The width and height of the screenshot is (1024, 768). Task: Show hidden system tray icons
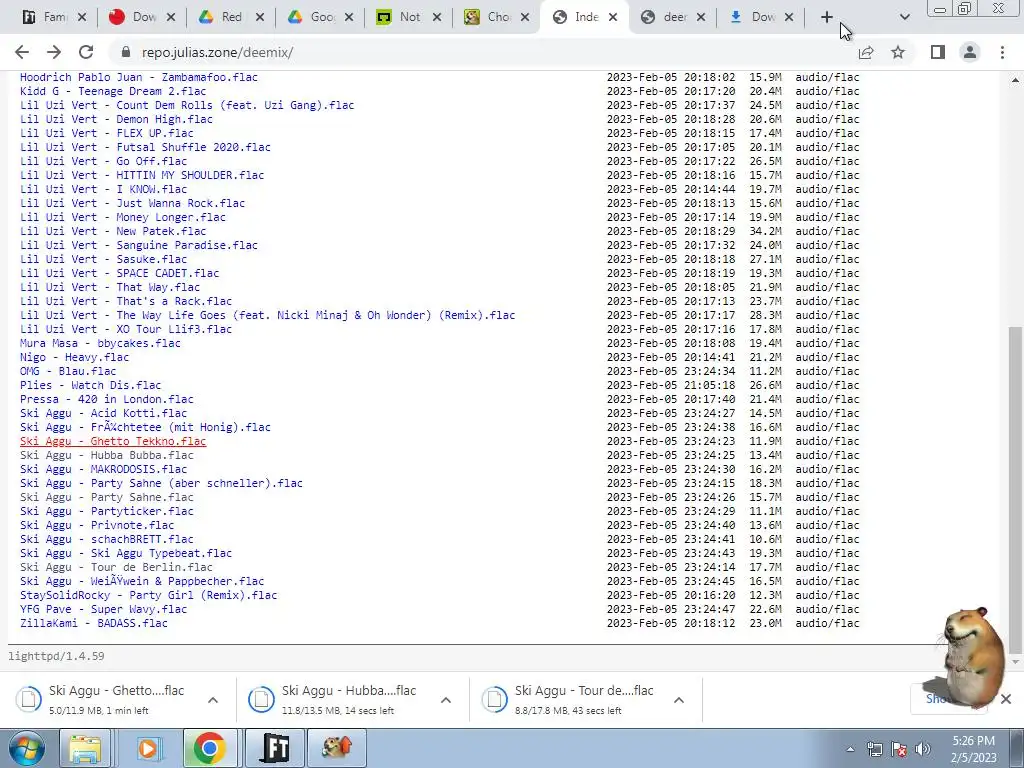pyautogui.click(x=850, y=749)
